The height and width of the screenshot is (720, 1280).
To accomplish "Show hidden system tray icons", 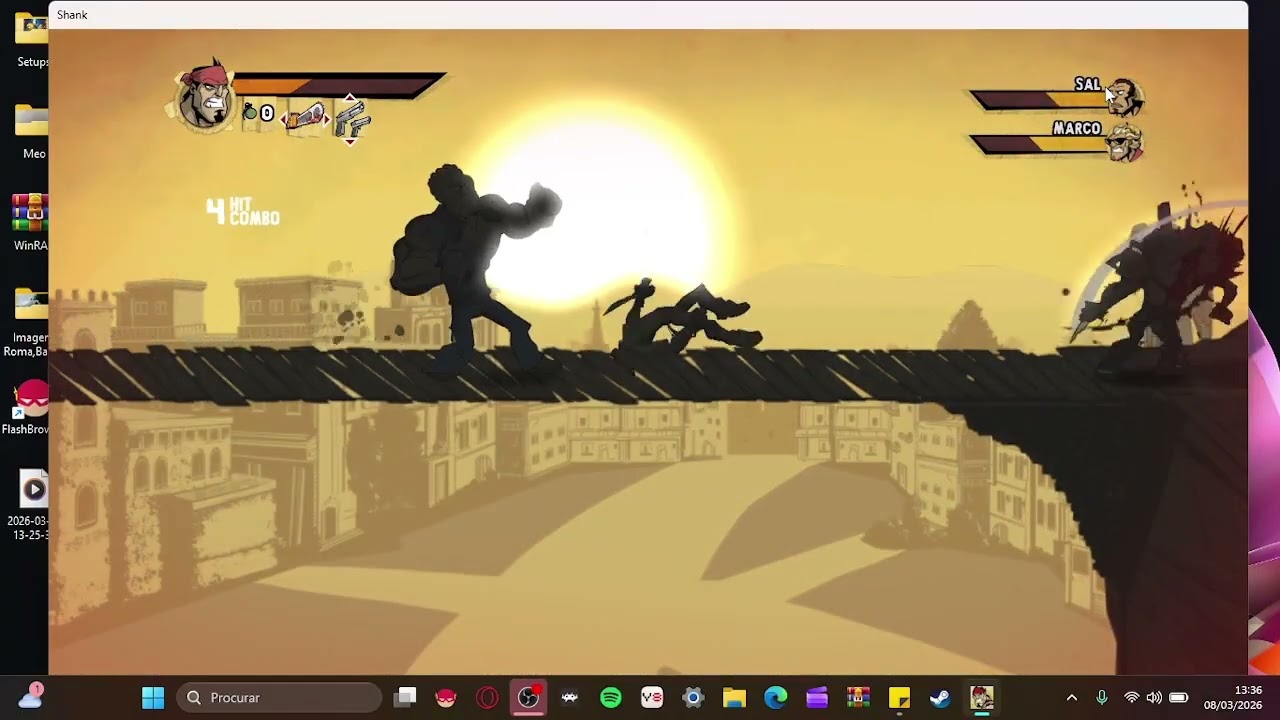I will click(1072, 698).
